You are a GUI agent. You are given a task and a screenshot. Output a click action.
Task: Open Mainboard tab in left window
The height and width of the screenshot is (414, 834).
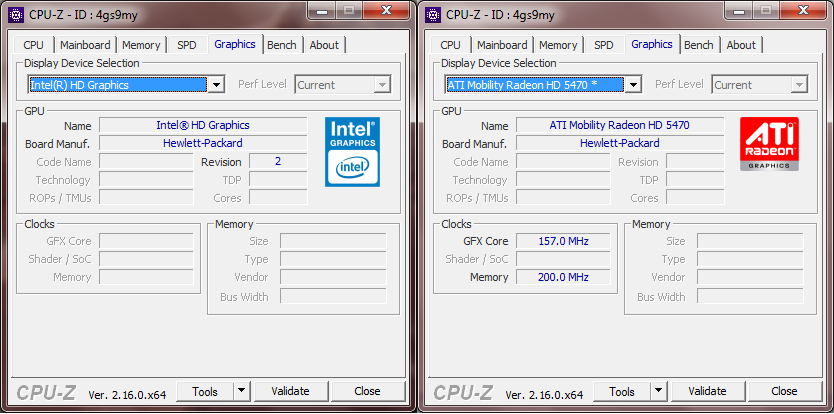click(85, 45)
